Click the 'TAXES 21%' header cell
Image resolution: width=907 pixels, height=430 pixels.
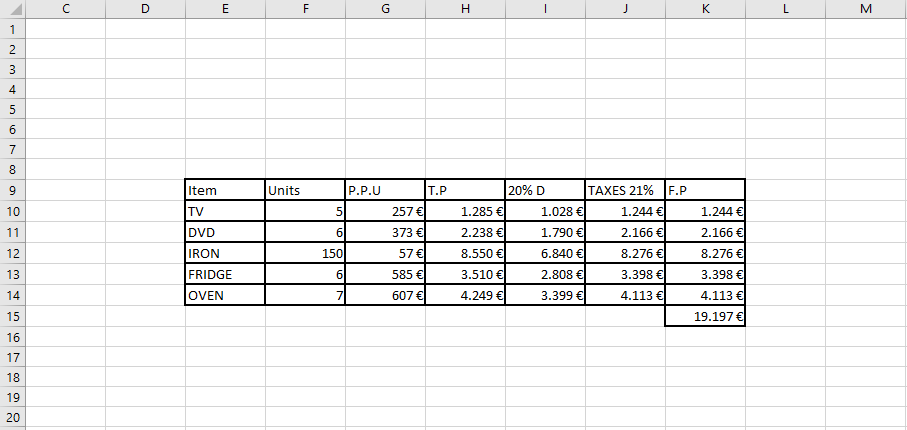tap(625, 190)
